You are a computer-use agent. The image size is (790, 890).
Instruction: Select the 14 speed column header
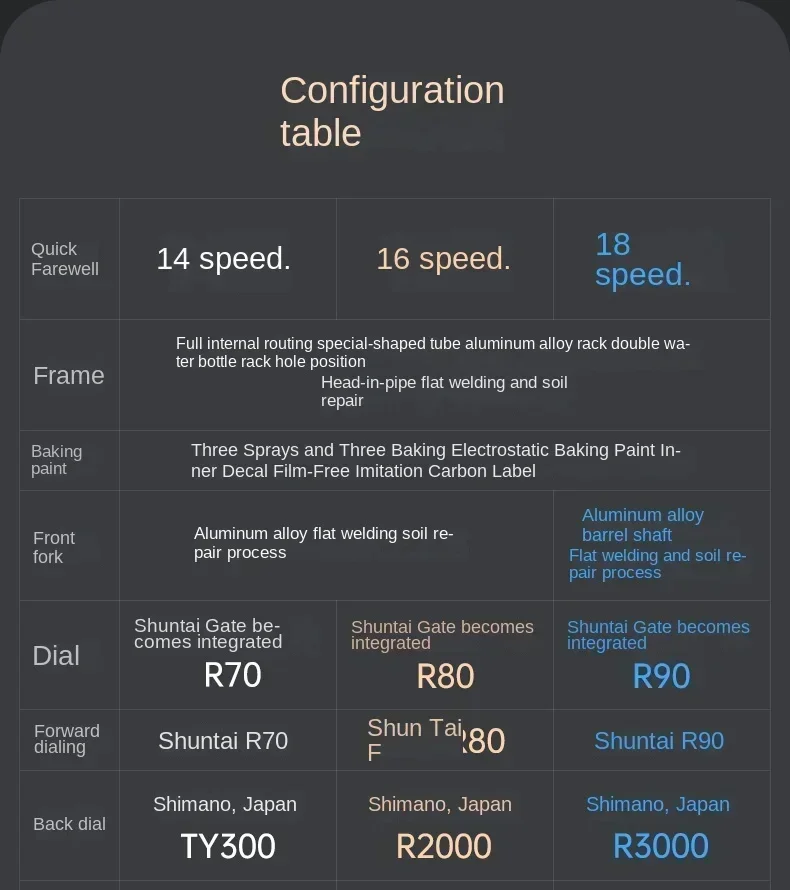click(223, 259)
